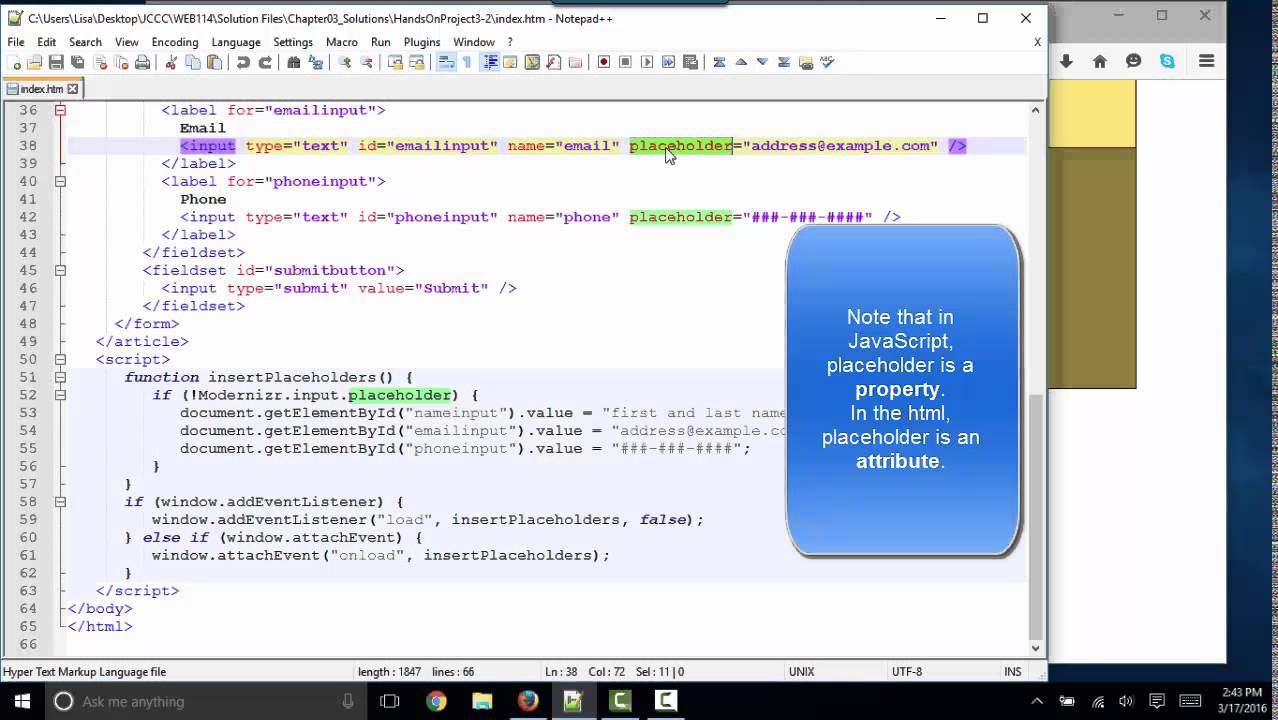Collapse if-block fold at line 52
Screen dimensions: 1278x720
(x=60, y=395)
